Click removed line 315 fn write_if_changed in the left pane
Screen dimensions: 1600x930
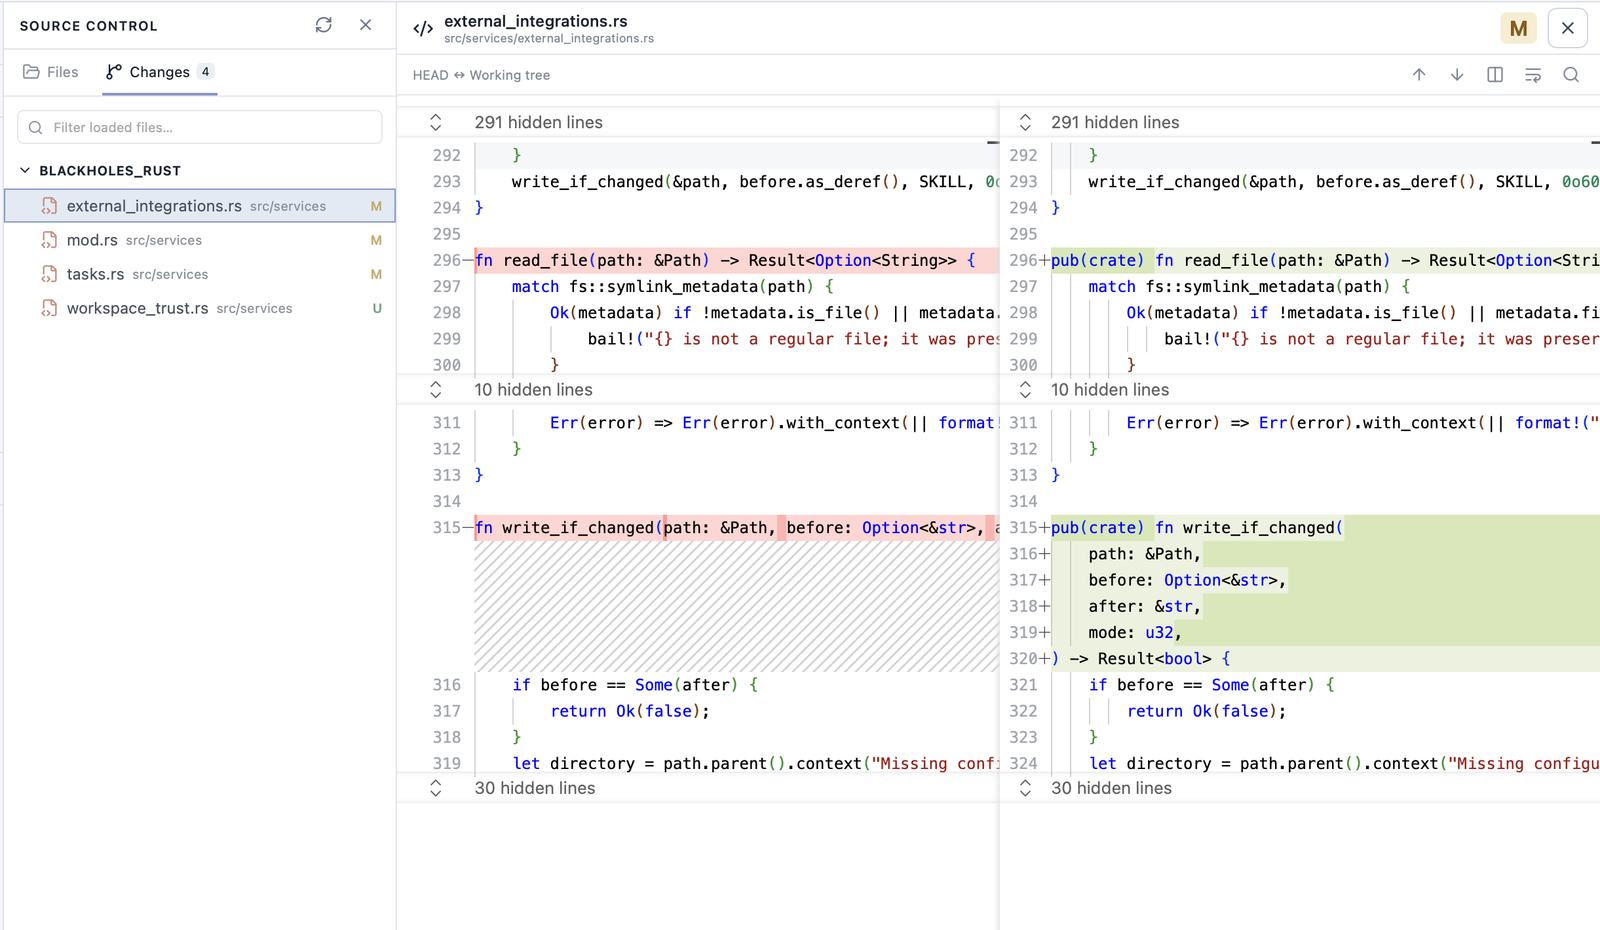pyautogui.click(x=737, y=527)
